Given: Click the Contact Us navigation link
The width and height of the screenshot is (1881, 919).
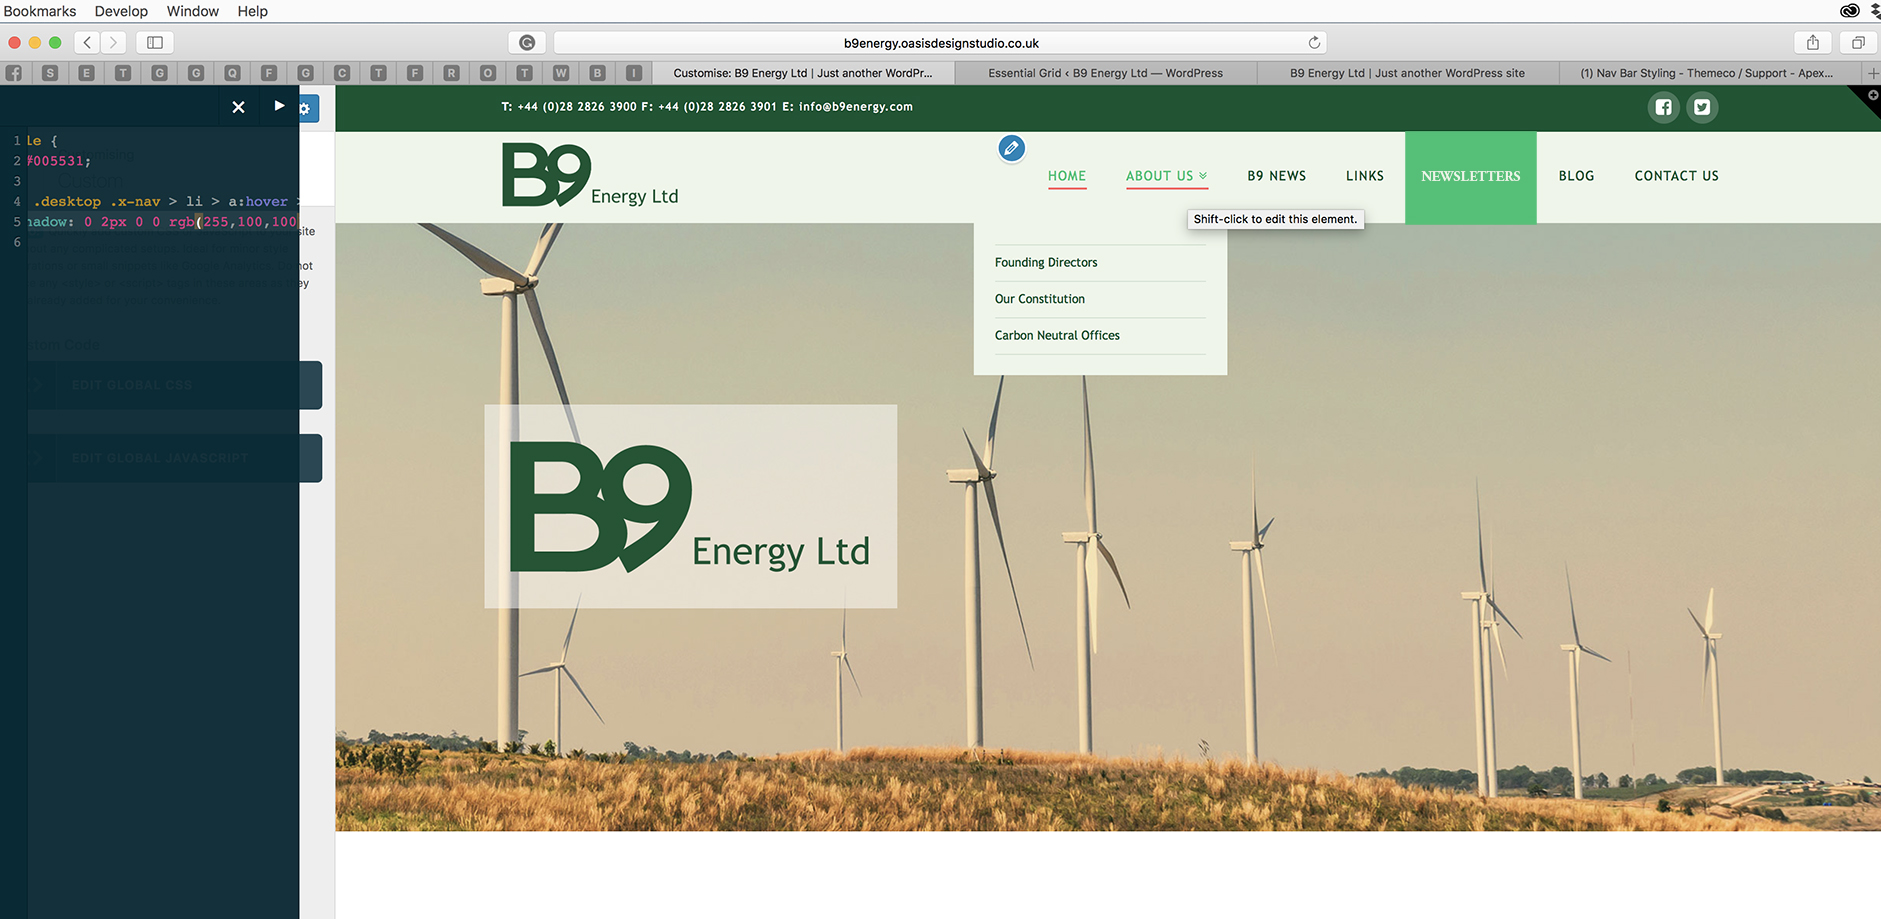Looking at the screenshot, I should click(x=1676, y=176).
